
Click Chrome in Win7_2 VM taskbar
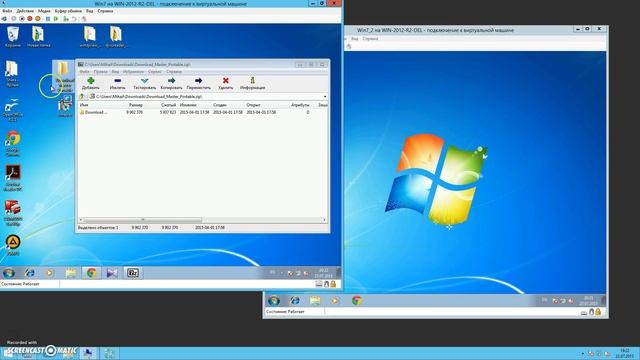point(356,301)
